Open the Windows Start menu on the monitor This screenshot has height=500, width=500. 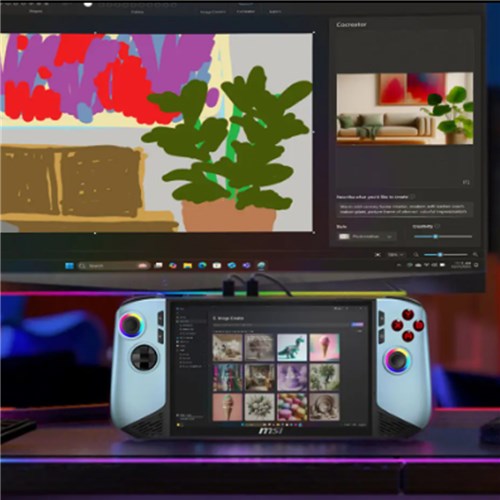[x=69, y=266]
